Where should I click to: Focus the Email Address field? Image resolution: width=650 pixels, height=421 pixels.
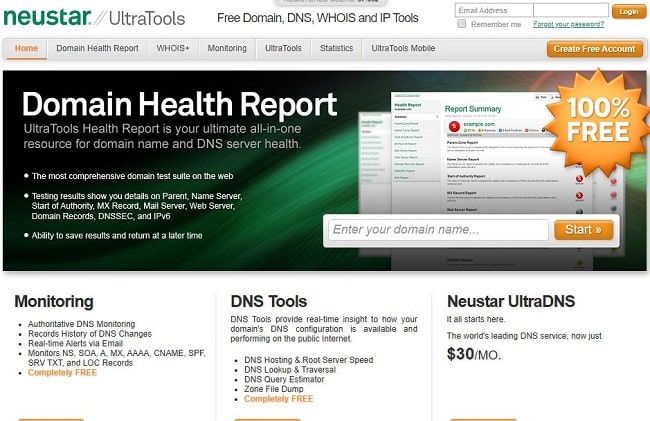point(494,10)
